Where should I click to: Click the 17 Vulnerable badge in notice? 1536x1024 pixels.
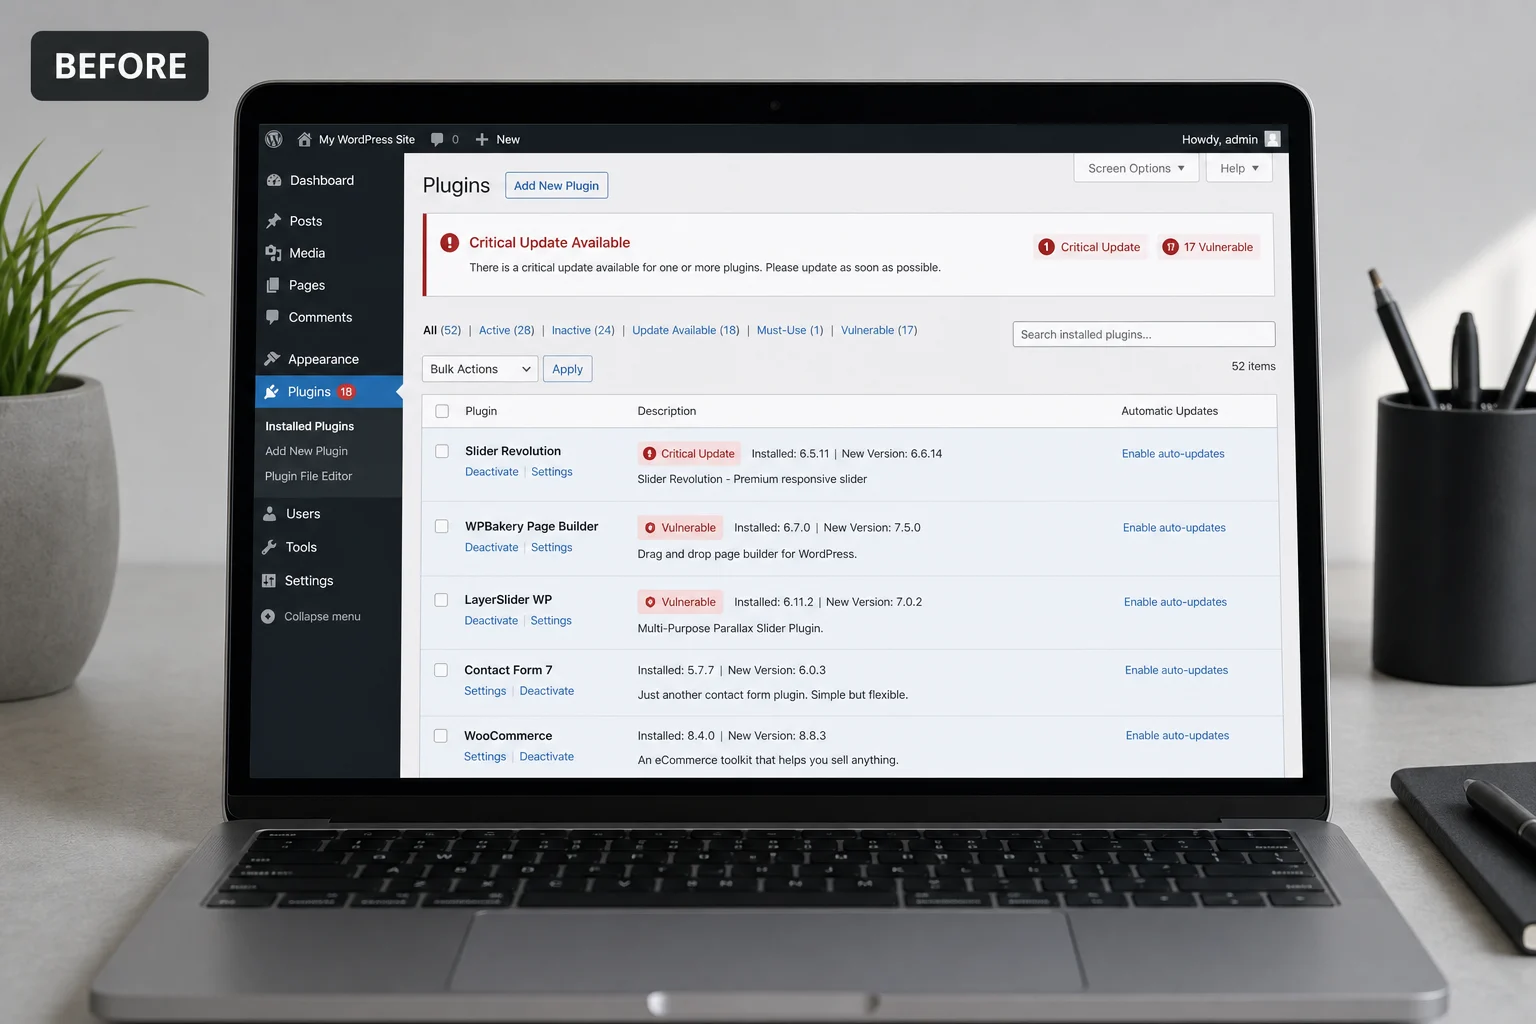(x=1209, y=247)
